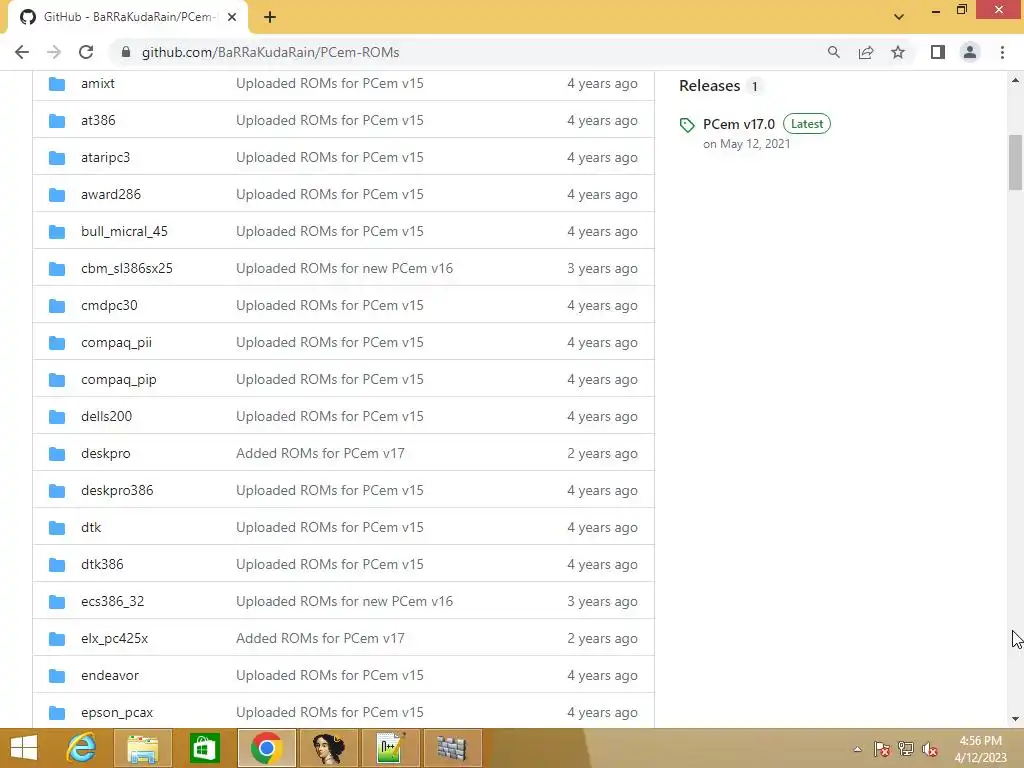Click scrollbar down arrow
1024x768 pixels.
(1015, 719)
